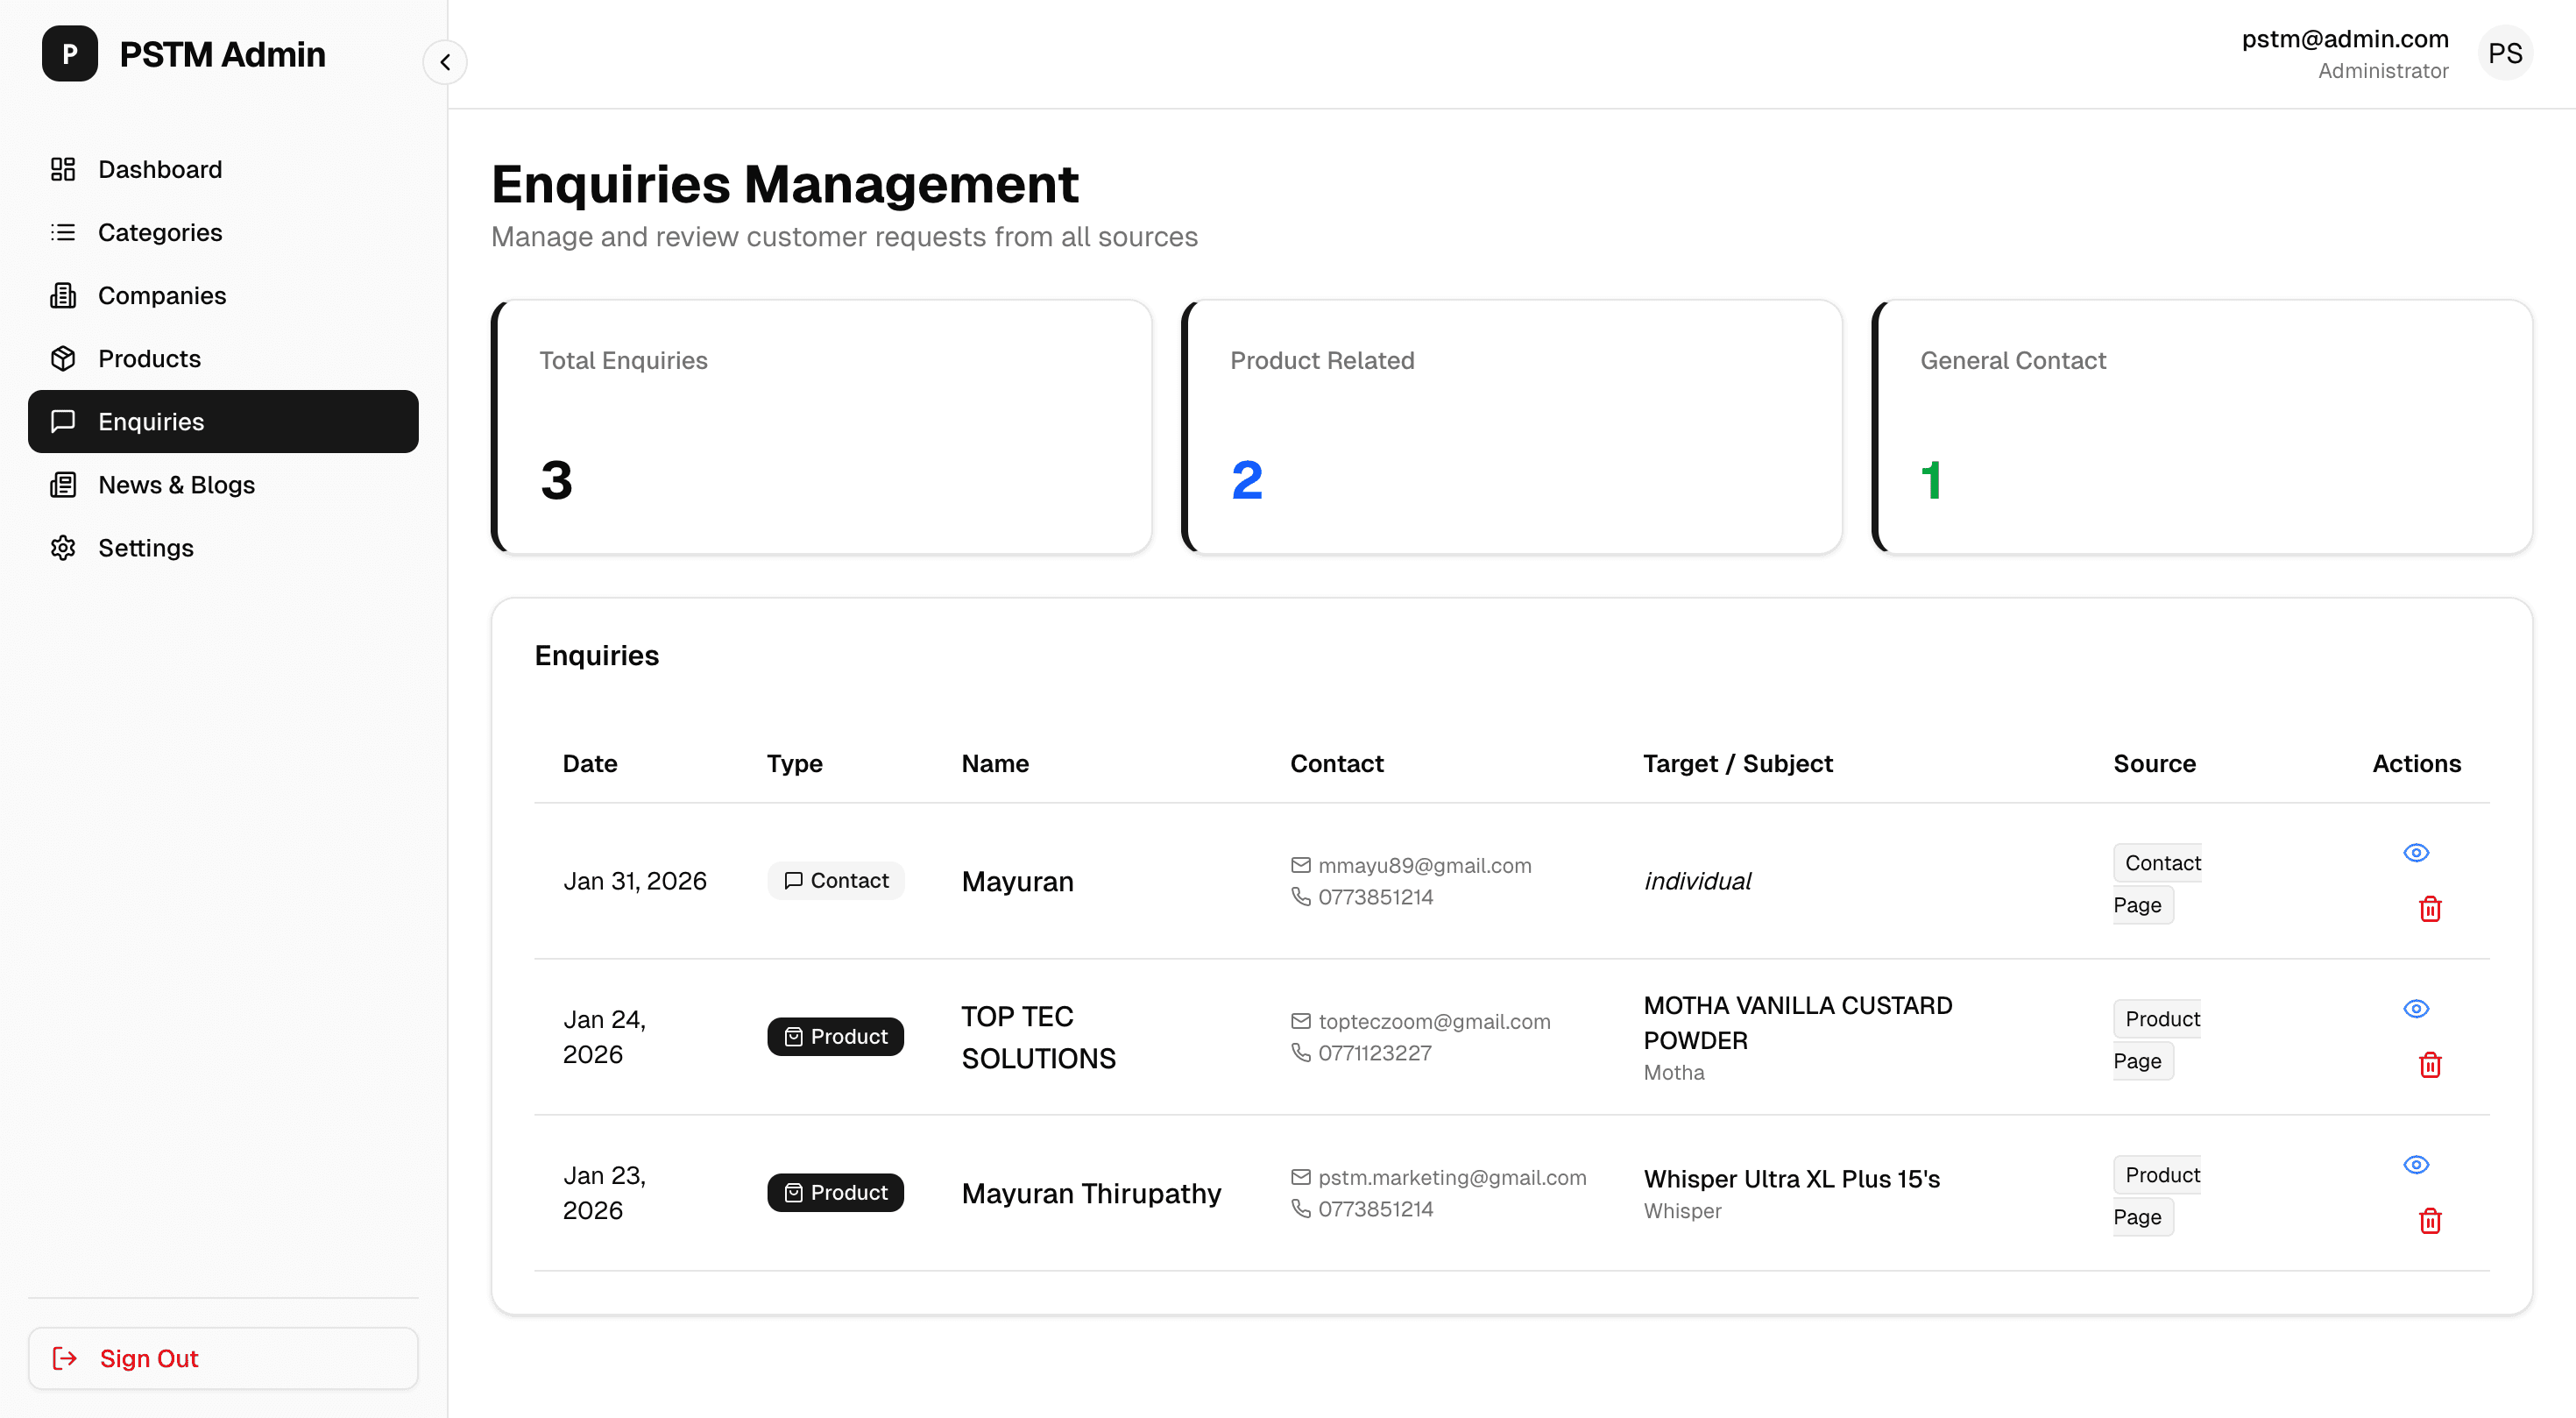Delete the Mayuran Thirupathy enquiry
Image resolution: width=2576 pixels, height=1418 pixels.
(2430, 1220)
